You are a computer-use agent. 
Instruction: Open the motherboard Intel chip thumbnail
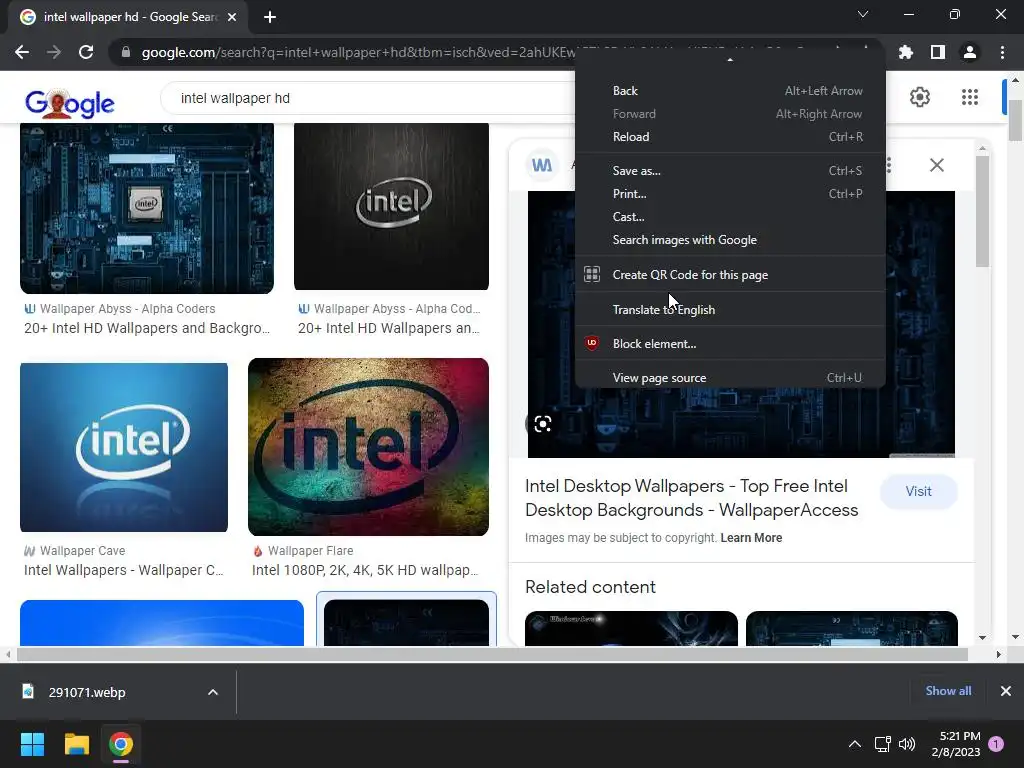[x=147, y=208]
